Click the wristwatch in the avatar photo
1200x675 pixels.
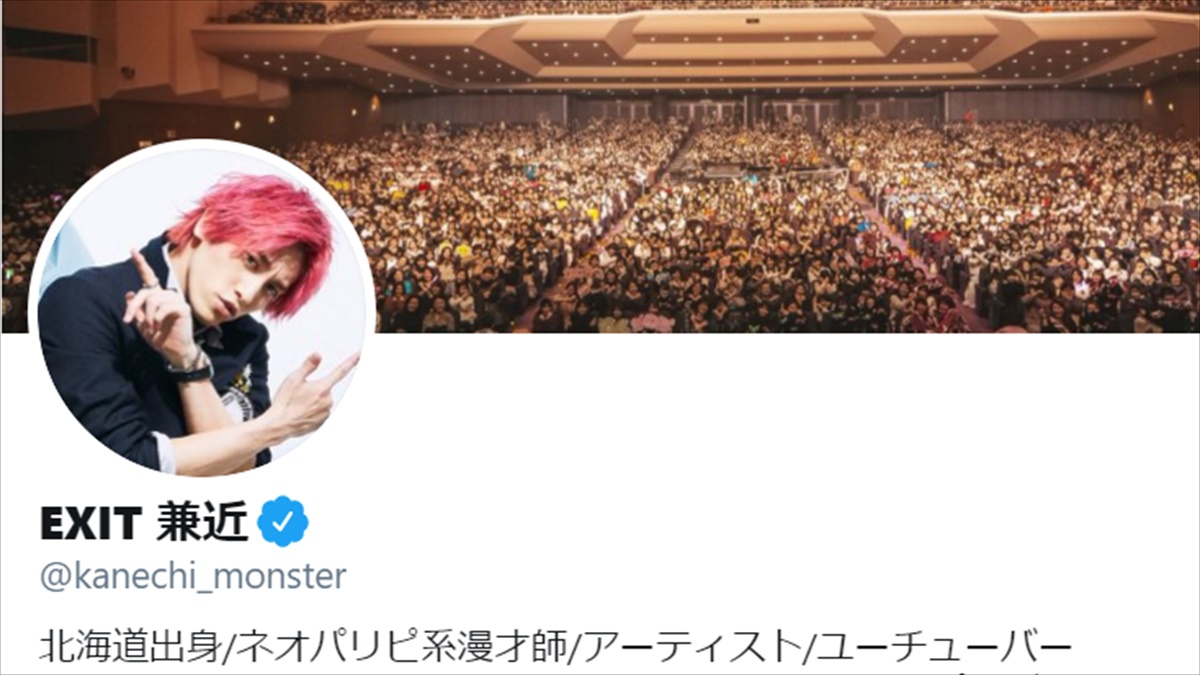click(x=190, y=367)
